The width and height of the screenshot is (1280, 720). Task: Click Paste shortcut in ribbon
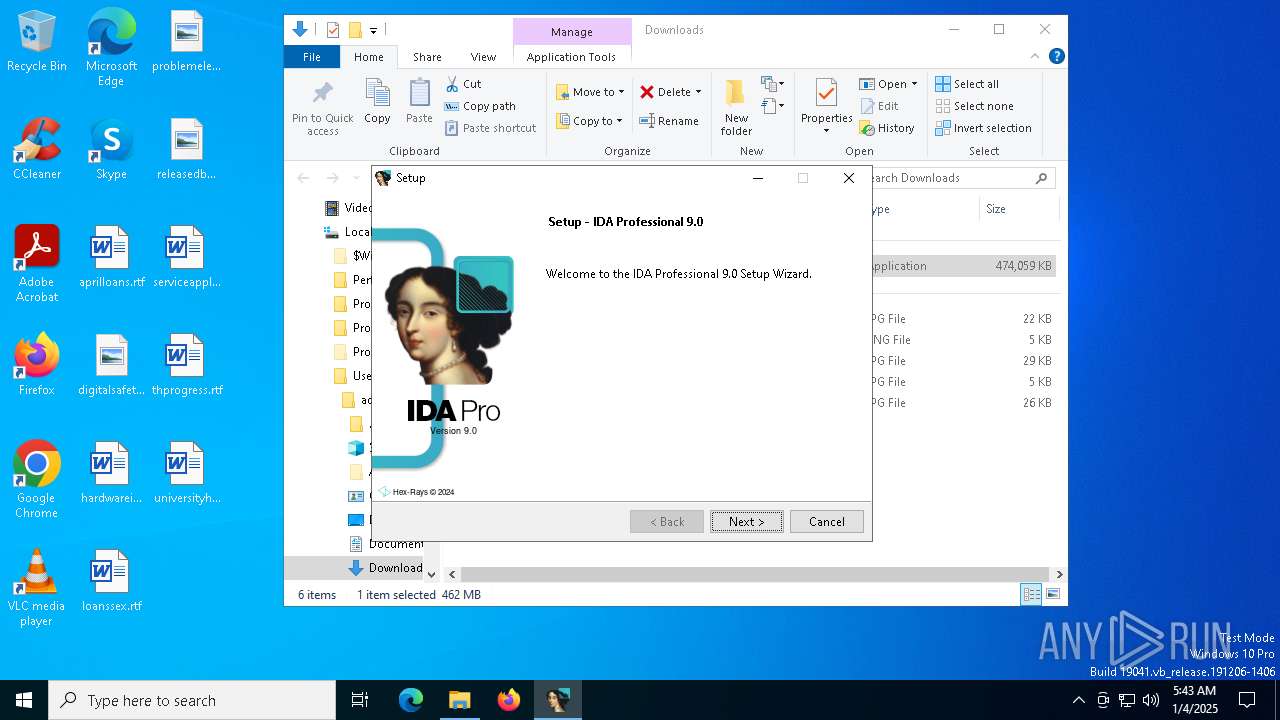tap(490, 128)
